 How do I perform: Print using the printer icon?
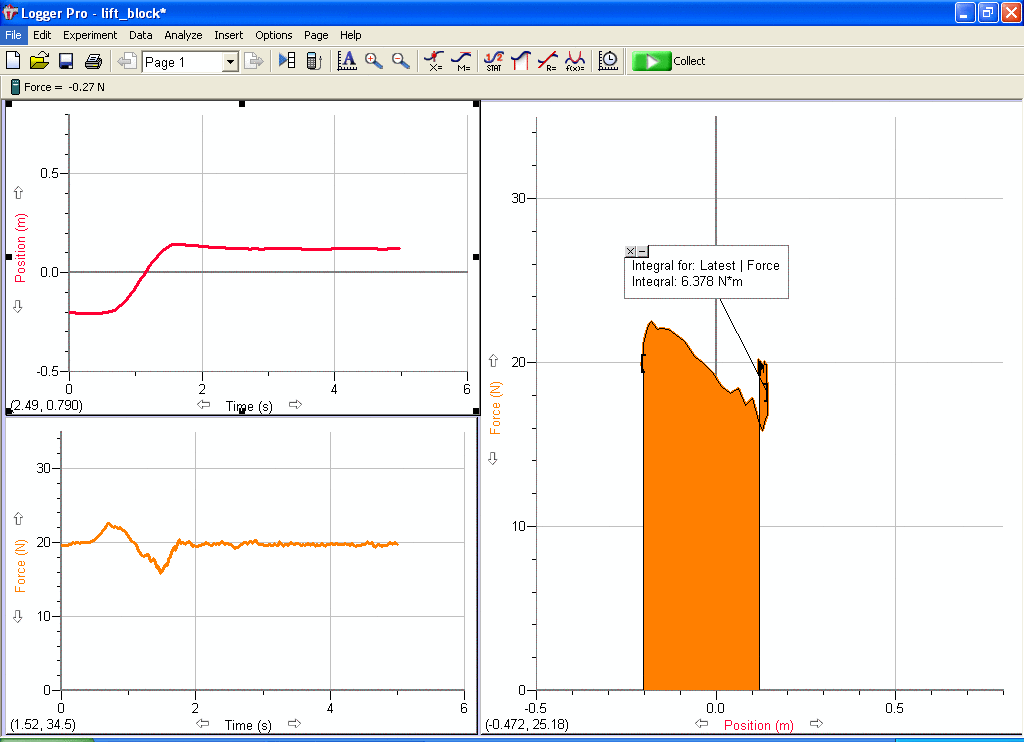pyautogui.click(x=93, y=61)
